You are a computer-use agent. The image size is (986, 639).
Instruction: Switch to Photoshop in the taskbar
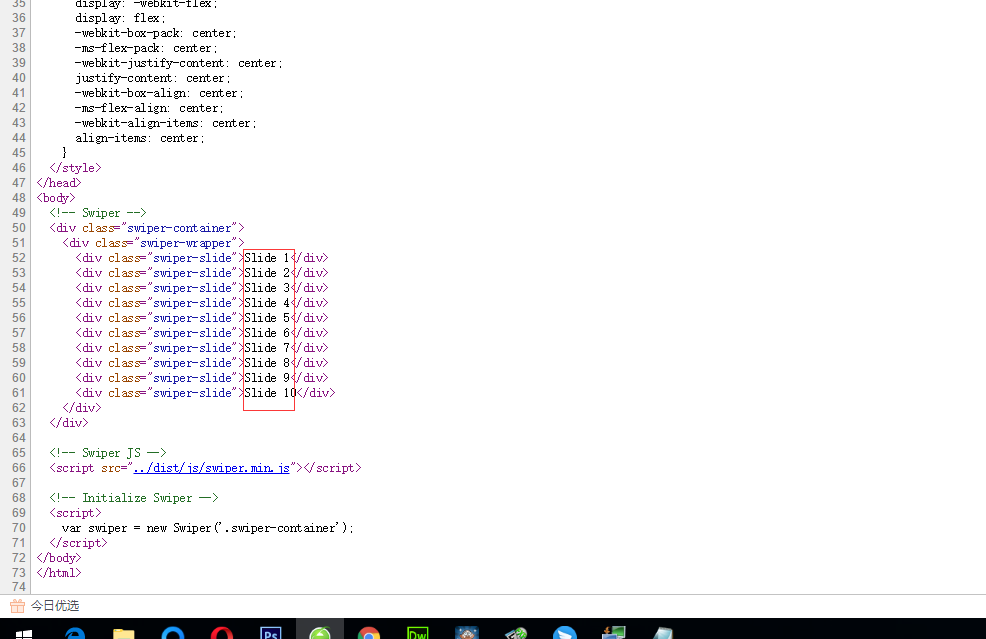pos(270,633)
